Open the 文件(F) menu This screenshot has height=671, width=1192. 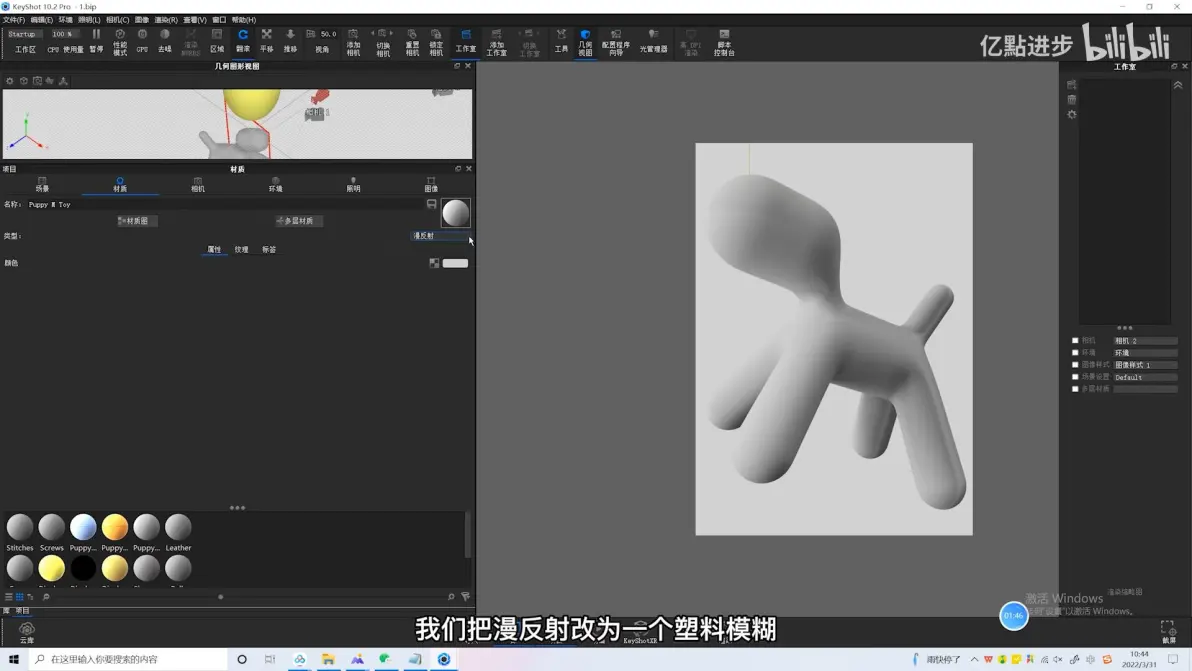14,20
